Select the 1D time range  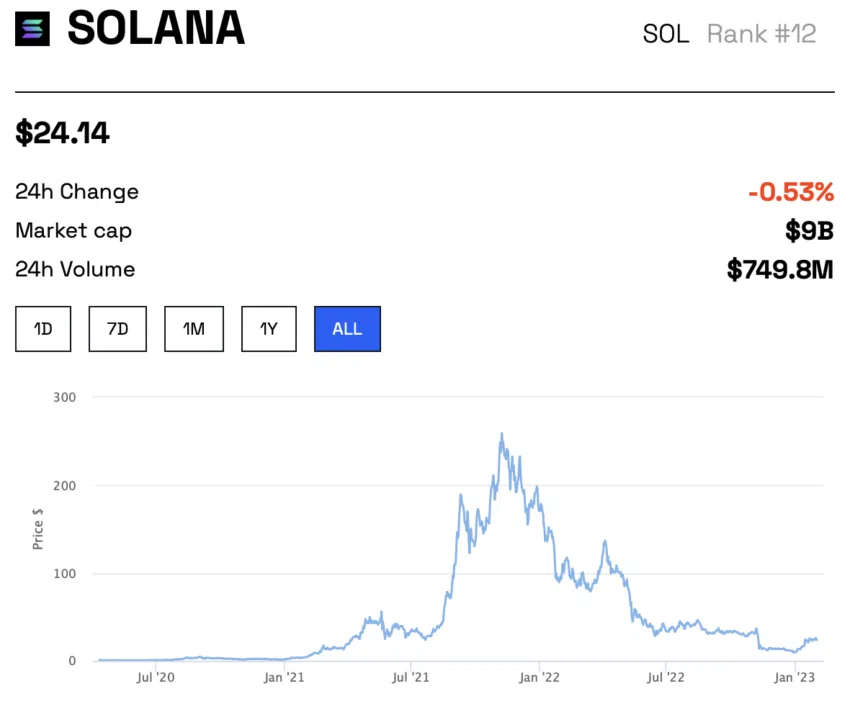(43, 329)
